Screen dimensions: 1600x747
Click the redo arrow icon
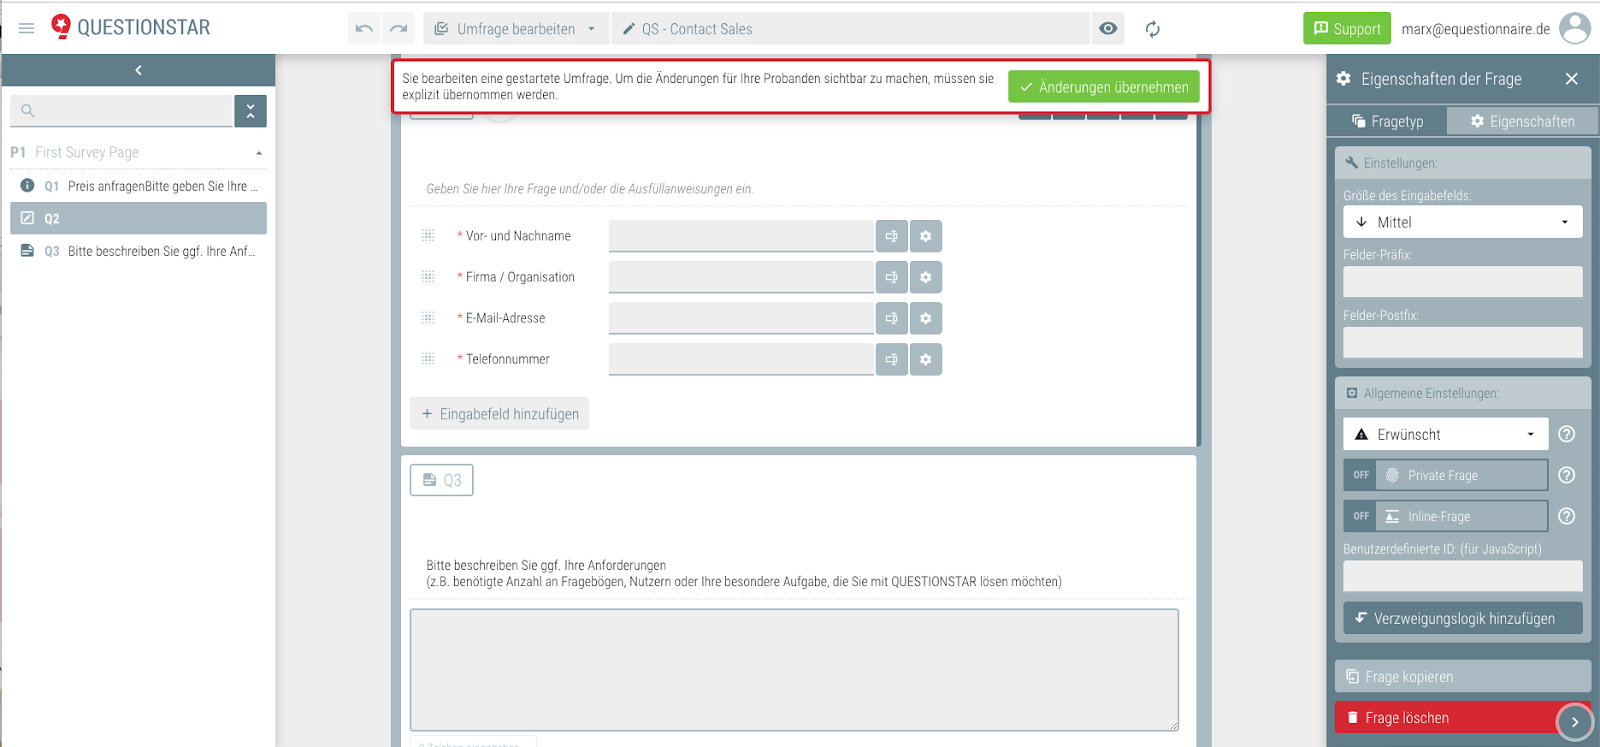point(398,29)
